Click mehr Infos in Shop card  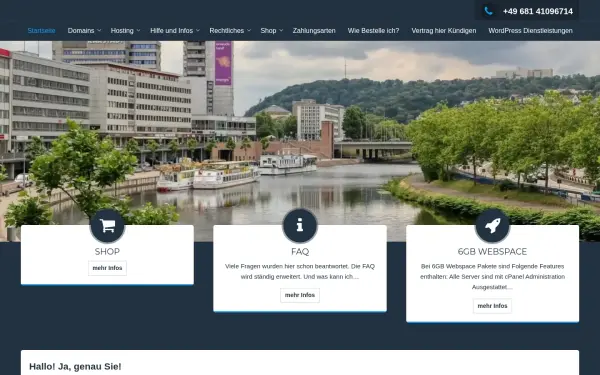[x=107, y=268]
